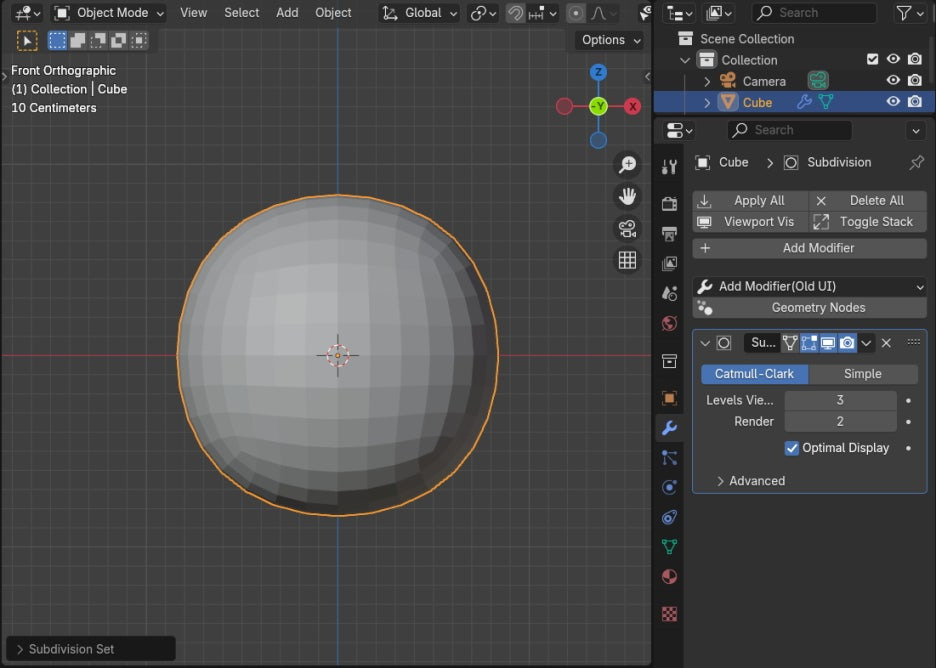This screenshot has height=668, width=936.
Task: Uncheck the Optimal Display checkbox
Action: (x=792, y=448)
